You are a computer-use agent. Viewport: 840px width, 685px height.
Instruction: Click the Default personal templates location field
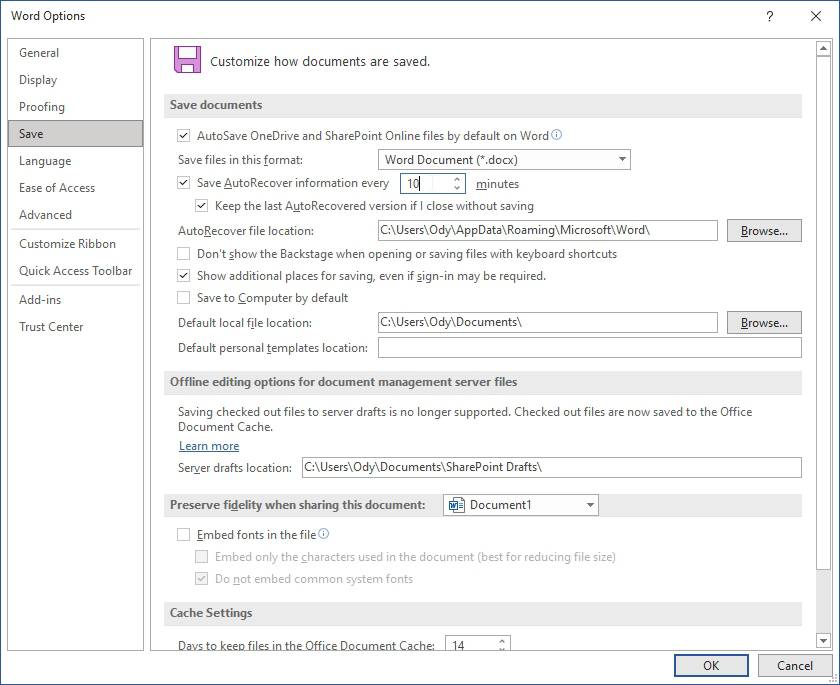point(590,348)
